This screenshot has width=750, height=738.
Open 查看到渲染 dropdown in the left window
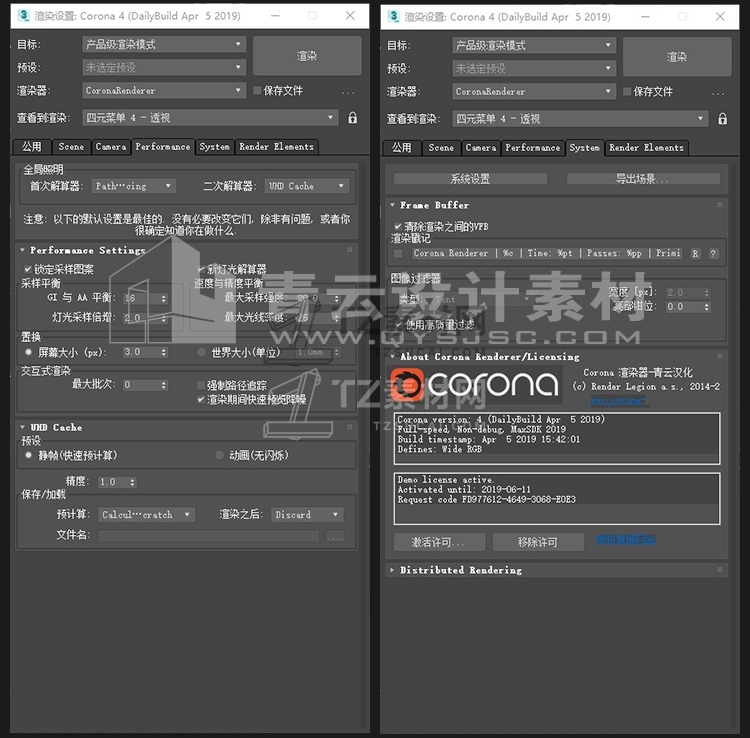[210, 118]
